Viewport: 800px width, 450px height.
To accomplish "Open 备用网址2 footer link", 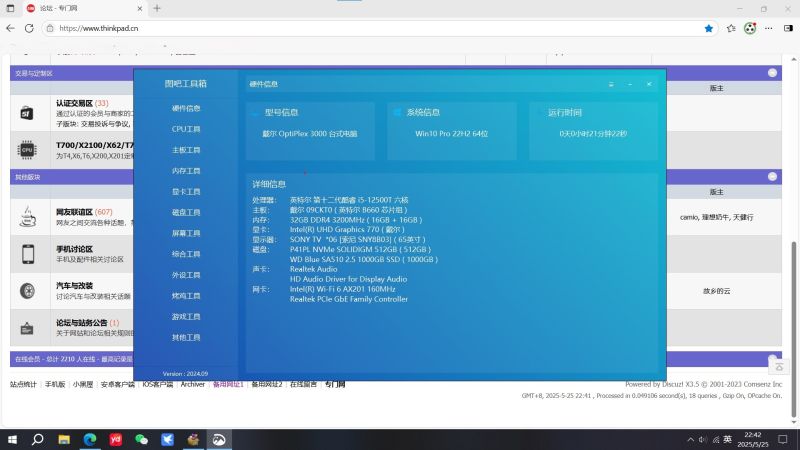I will [x=266, y=384].
